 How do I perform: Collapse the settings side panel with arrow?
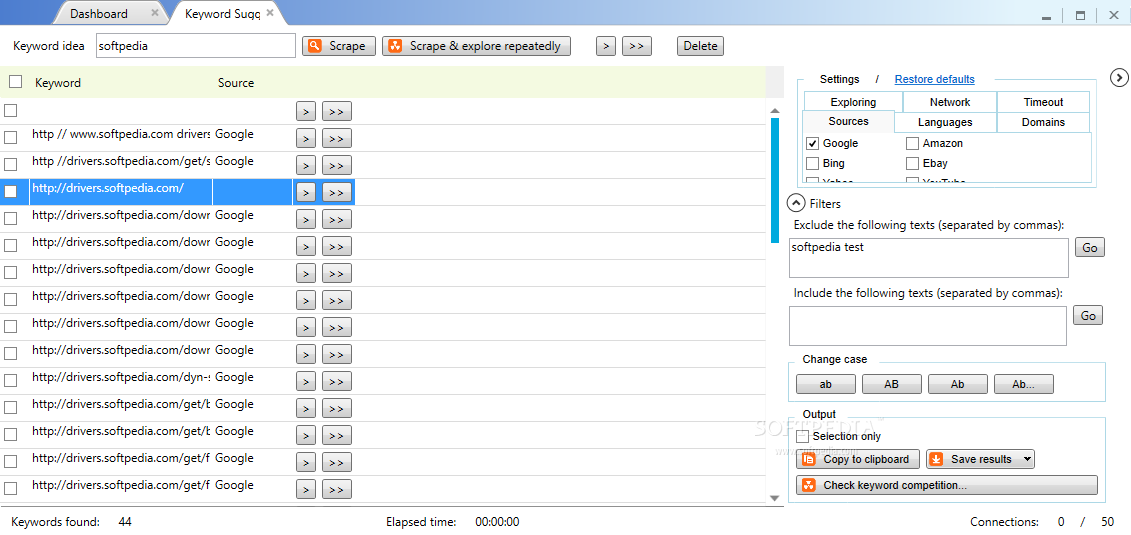coord(1119,76)
